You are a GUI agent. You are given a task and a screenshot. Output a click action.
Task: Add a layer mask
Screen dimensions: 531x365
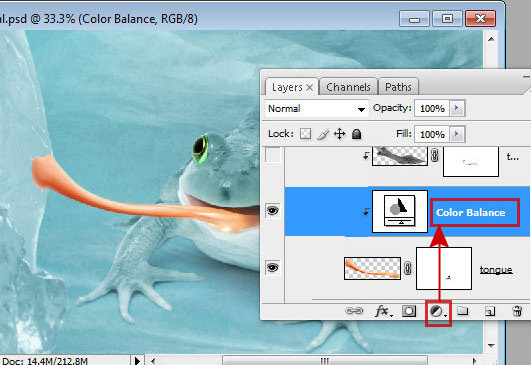tap(409, 311)
